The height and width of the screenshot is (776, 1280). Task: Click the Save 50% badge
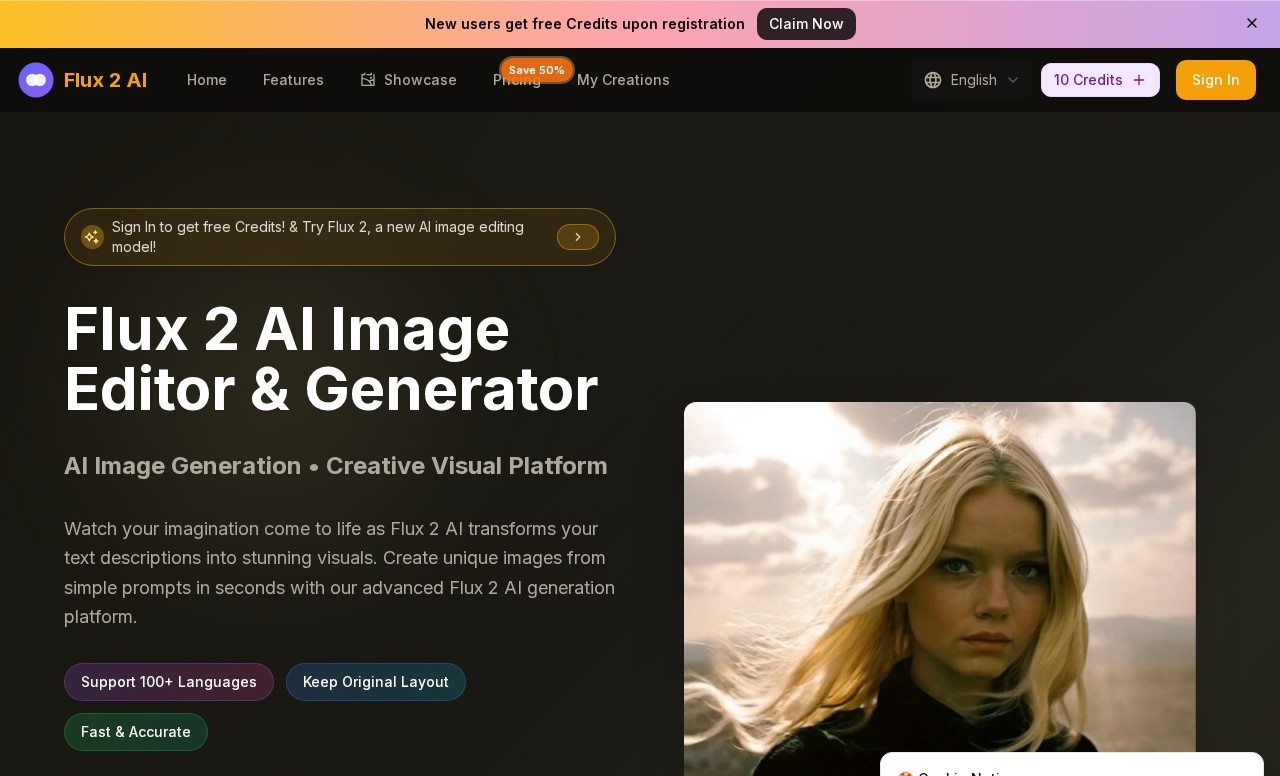[x=537, y=70]
